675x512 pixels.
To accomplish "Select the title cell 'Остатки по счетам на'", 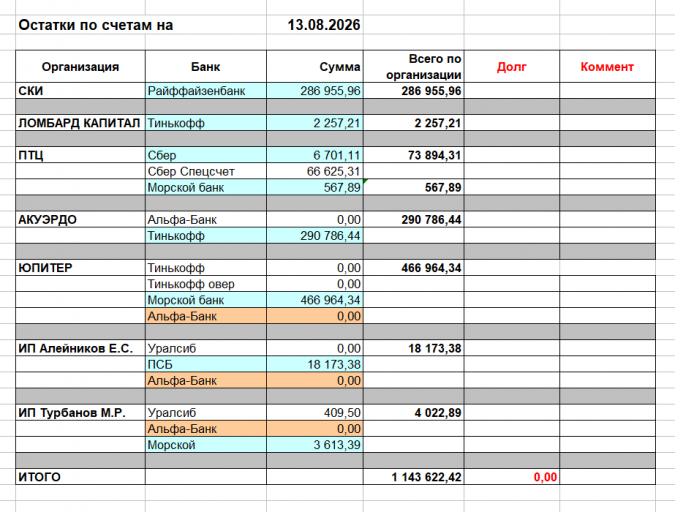I will tap(96, 25).
